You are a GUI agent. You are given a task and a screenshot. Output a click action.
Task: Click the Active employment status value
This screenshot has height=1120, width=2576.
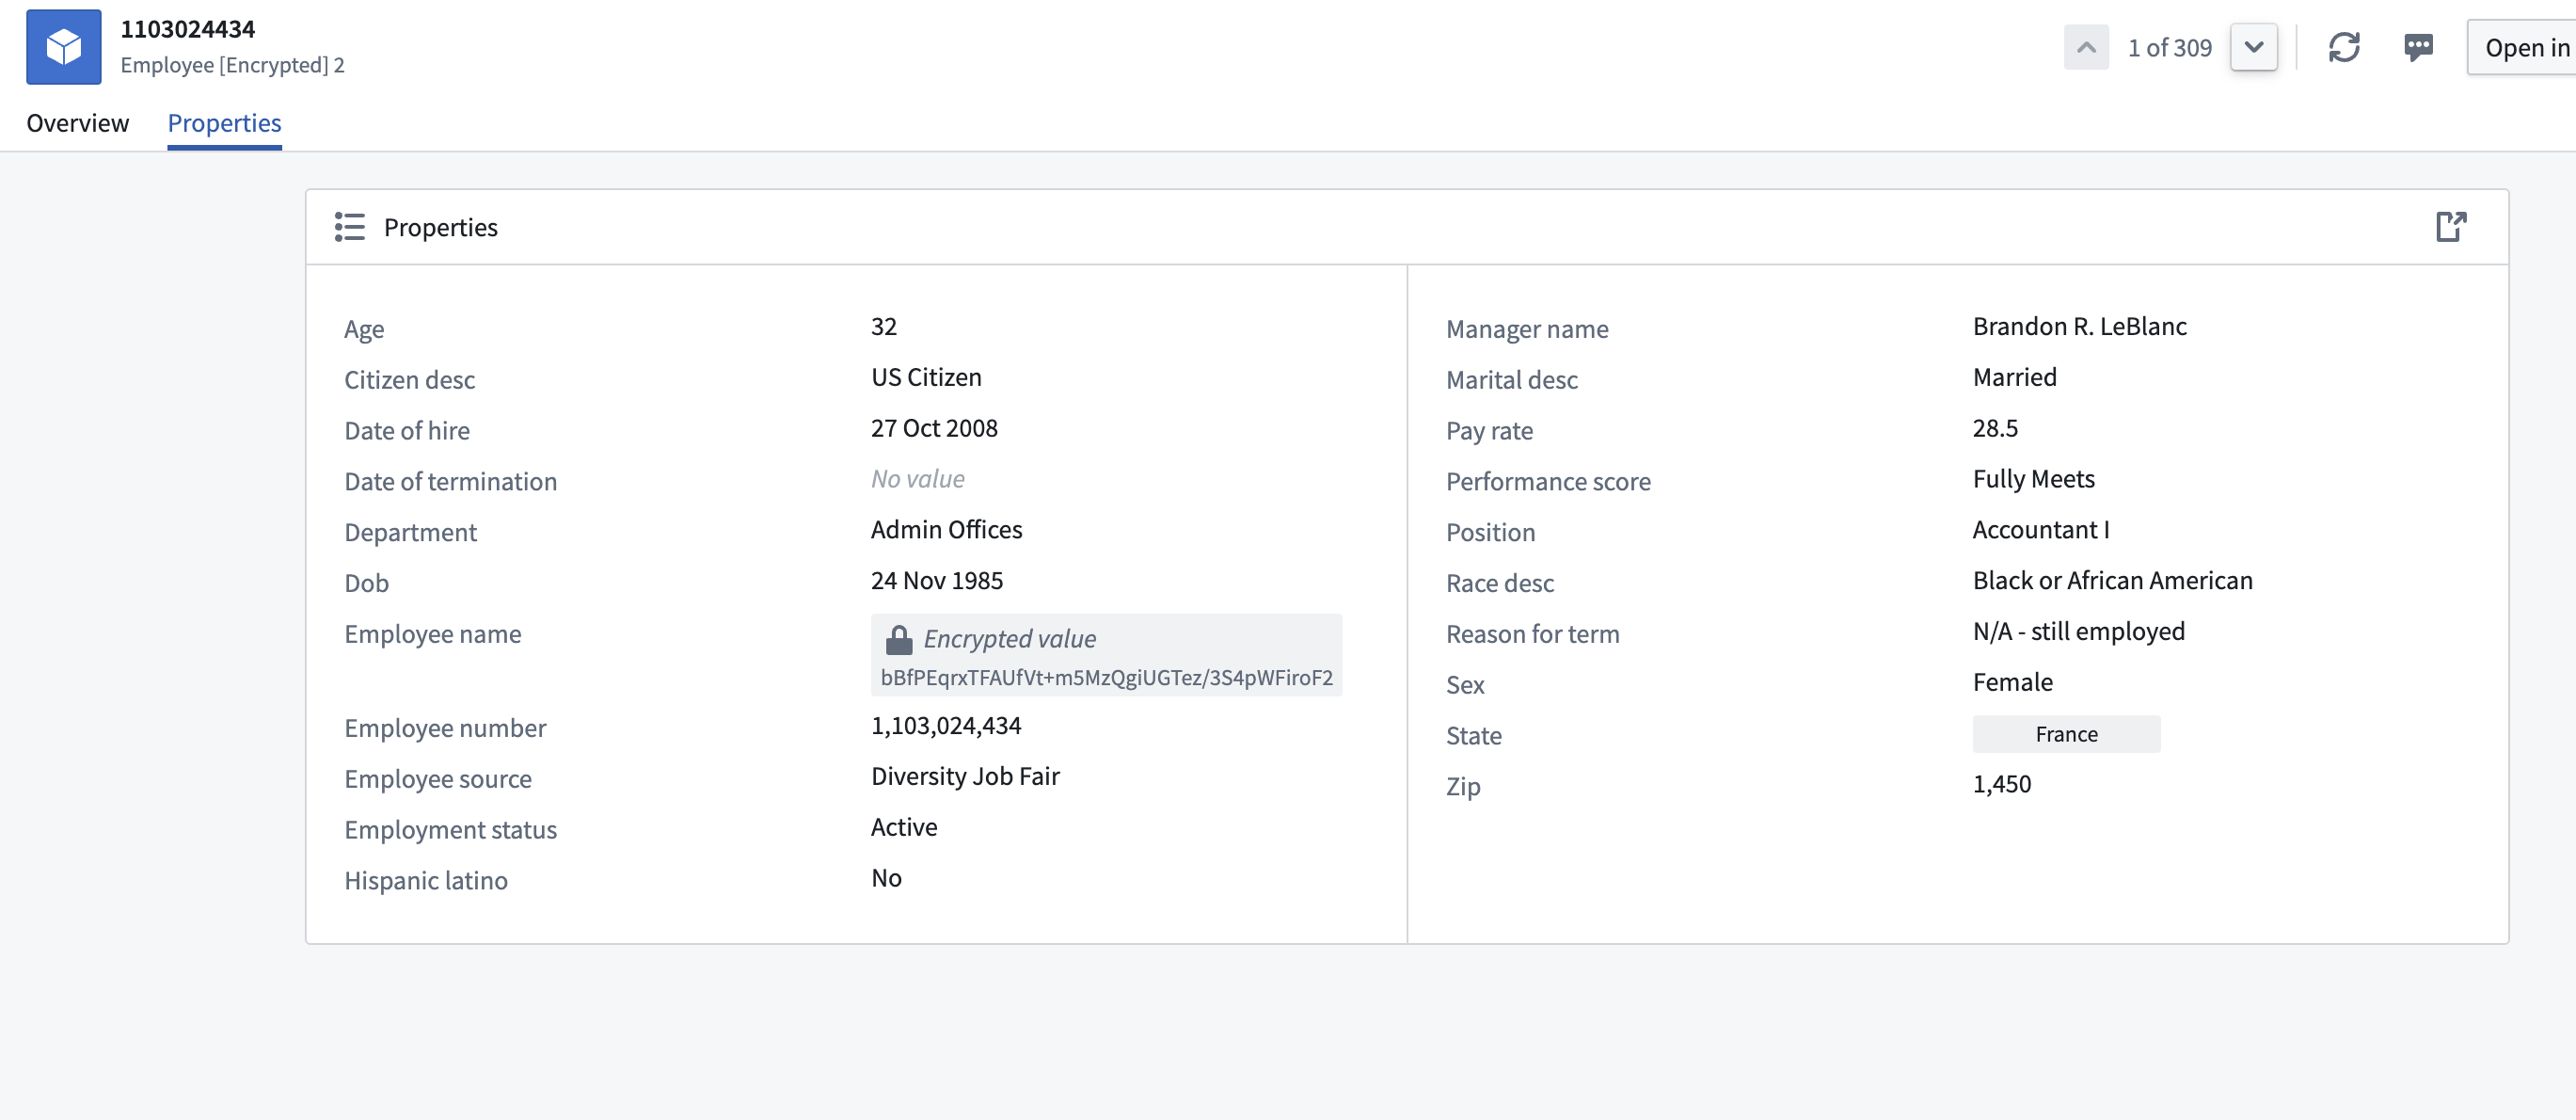pos(903,828)
